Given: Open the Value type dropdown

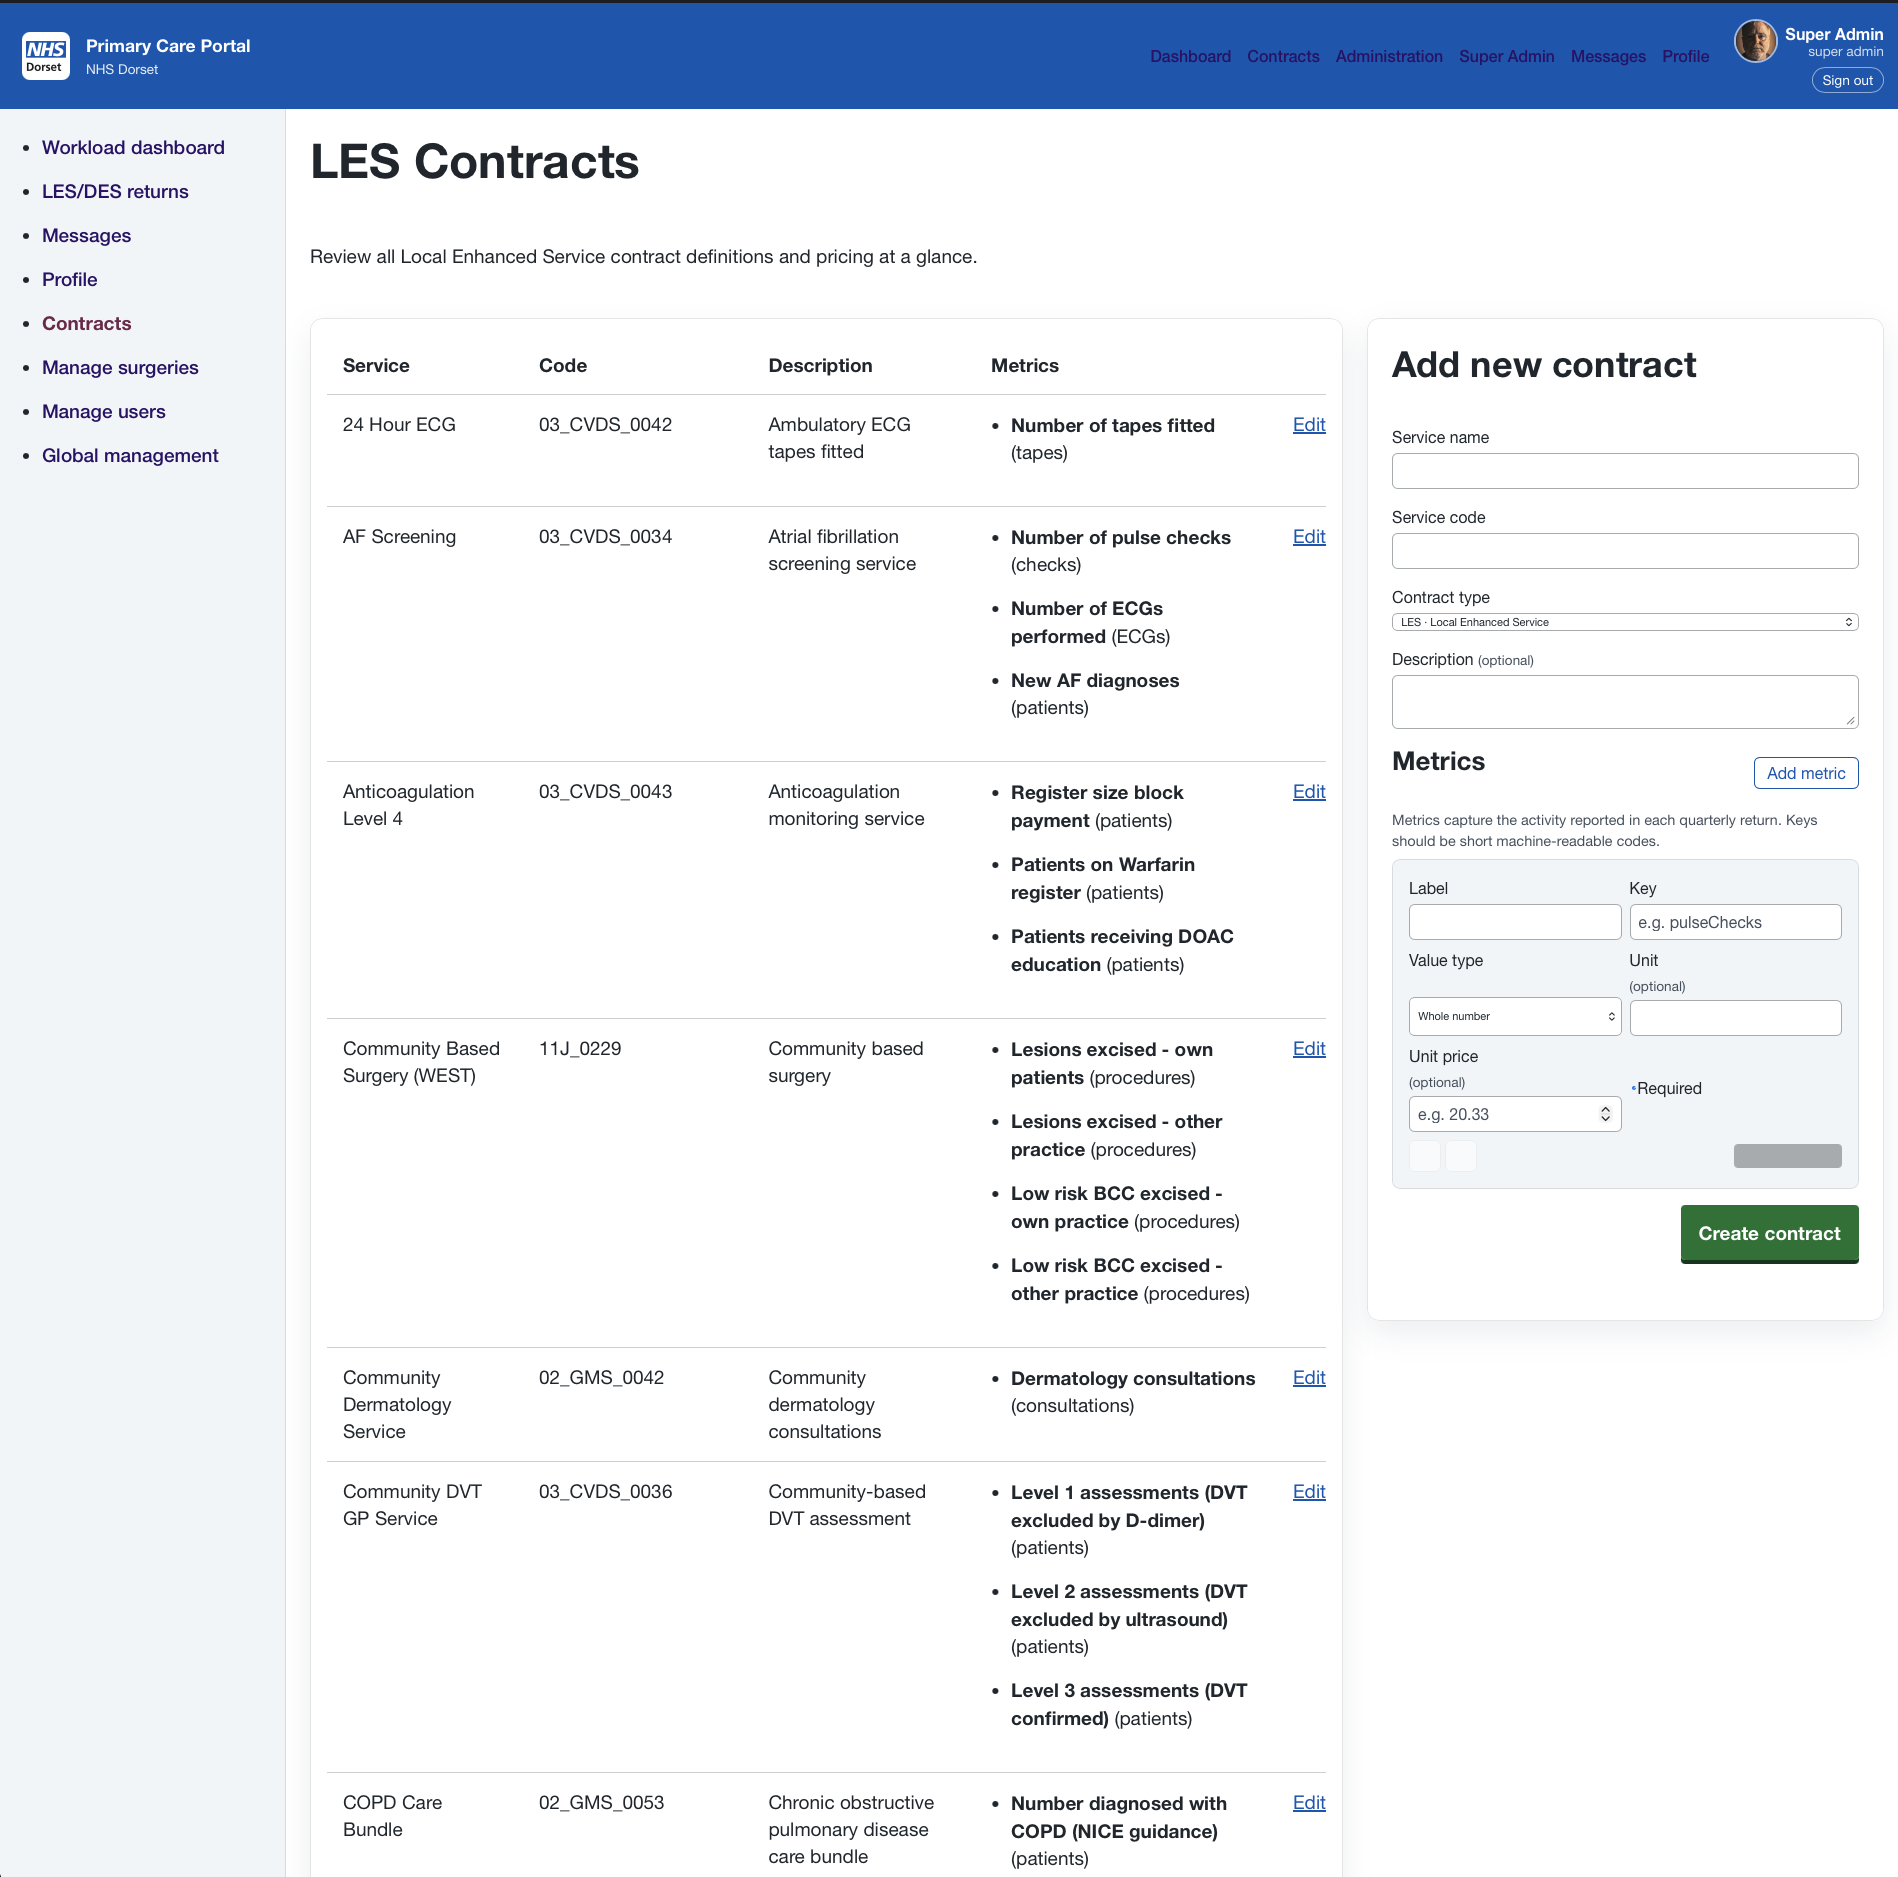Looking at the screenshot, I should tap(1514, 1016).
